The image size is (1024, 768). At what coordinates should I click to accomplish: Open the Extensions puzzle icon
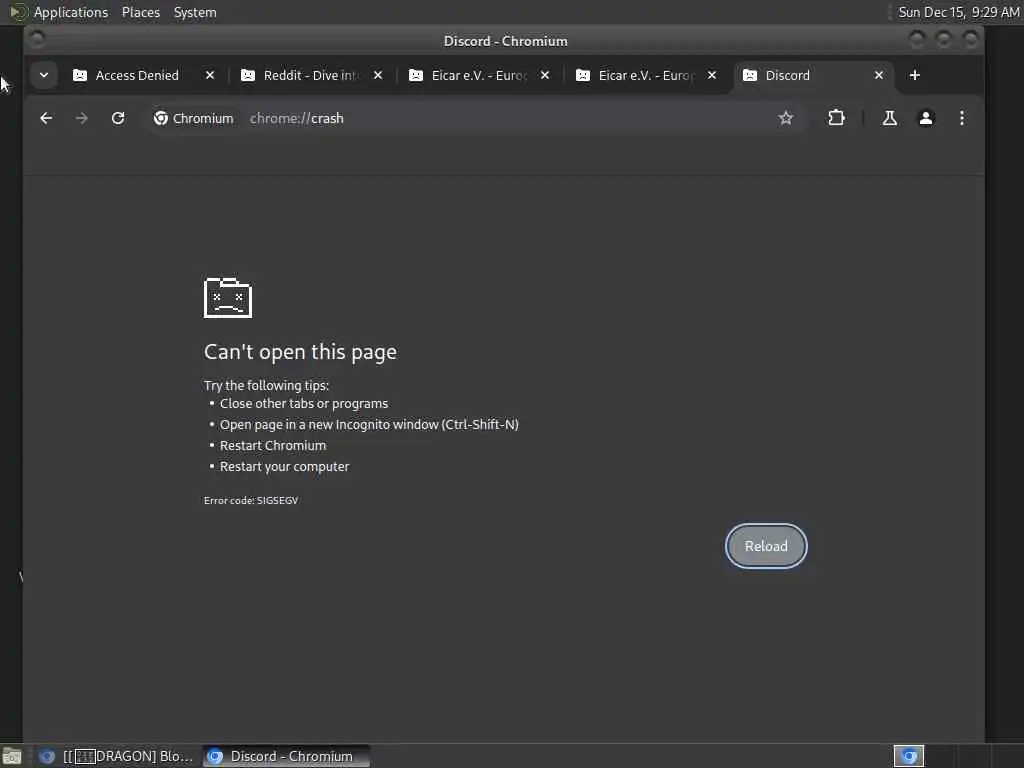click(836, 118)
